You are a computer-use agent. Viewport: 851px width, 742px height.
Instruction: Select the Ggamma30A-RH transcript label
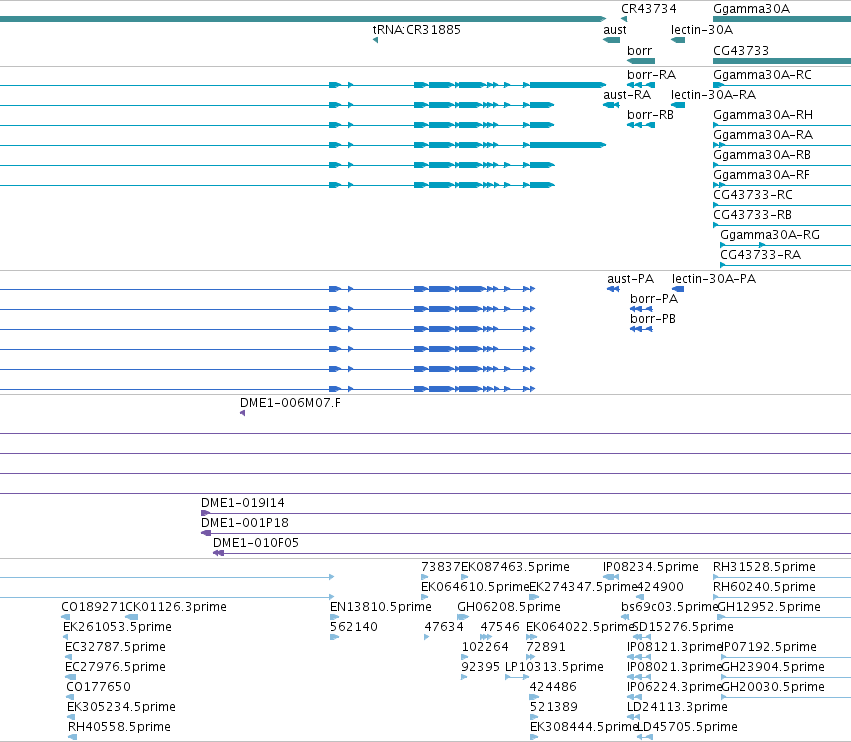pyautogui.click(x=763, y=115)
